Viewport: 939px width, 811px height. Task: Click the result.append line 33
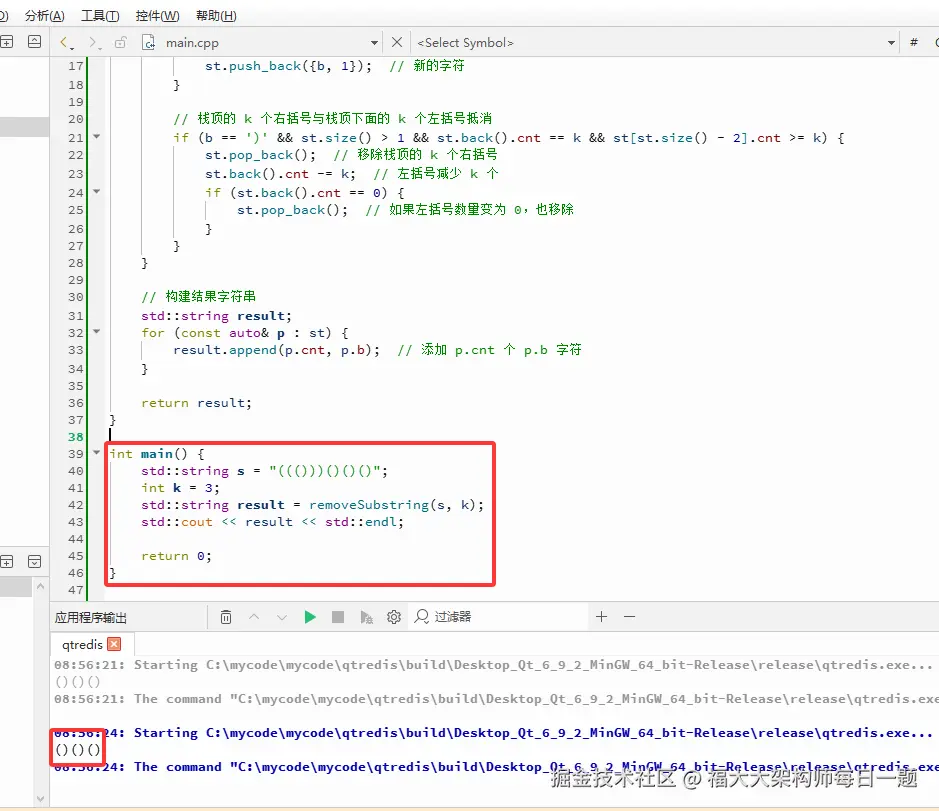pos(276,350)
